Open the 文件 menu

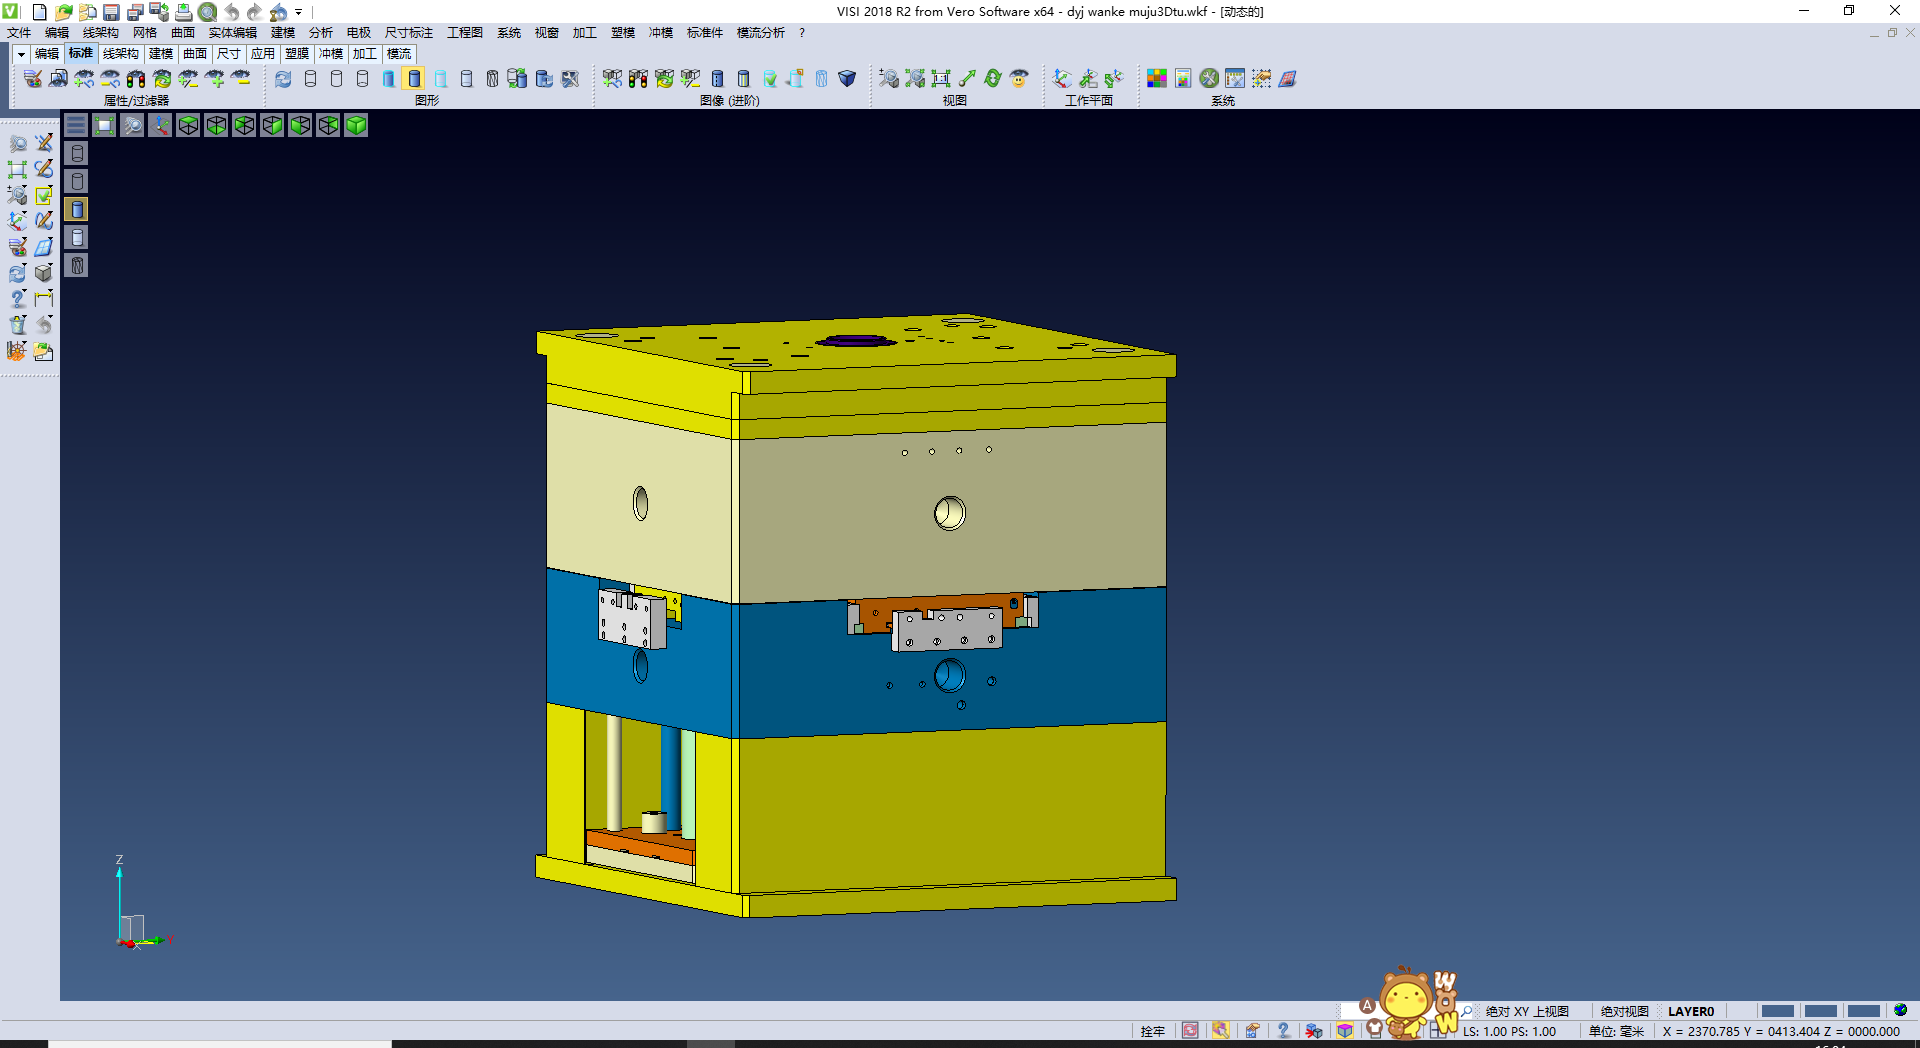[x=19, y=33]
